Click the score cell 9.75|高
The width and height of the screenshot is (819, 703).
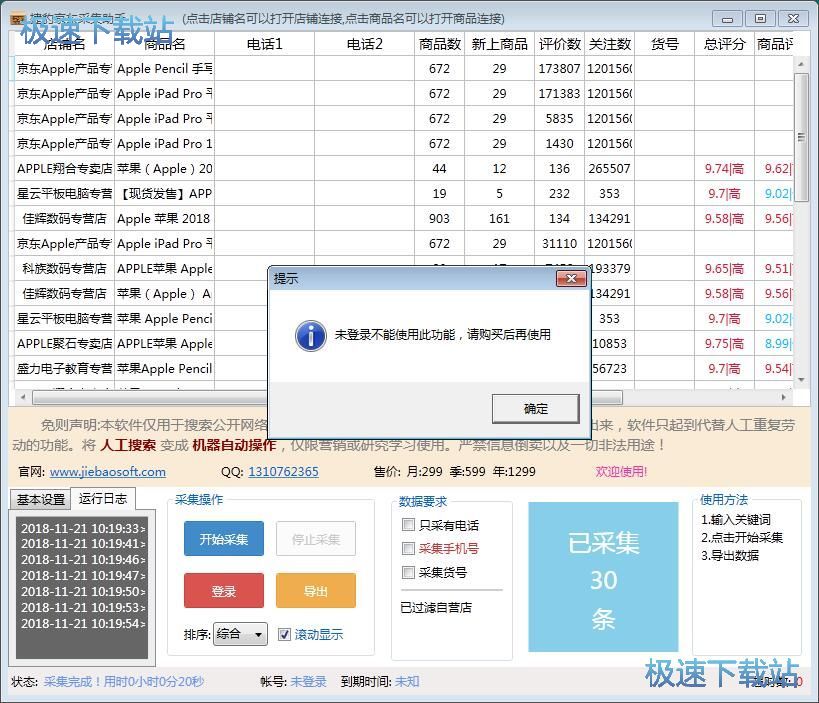[724, 344]
